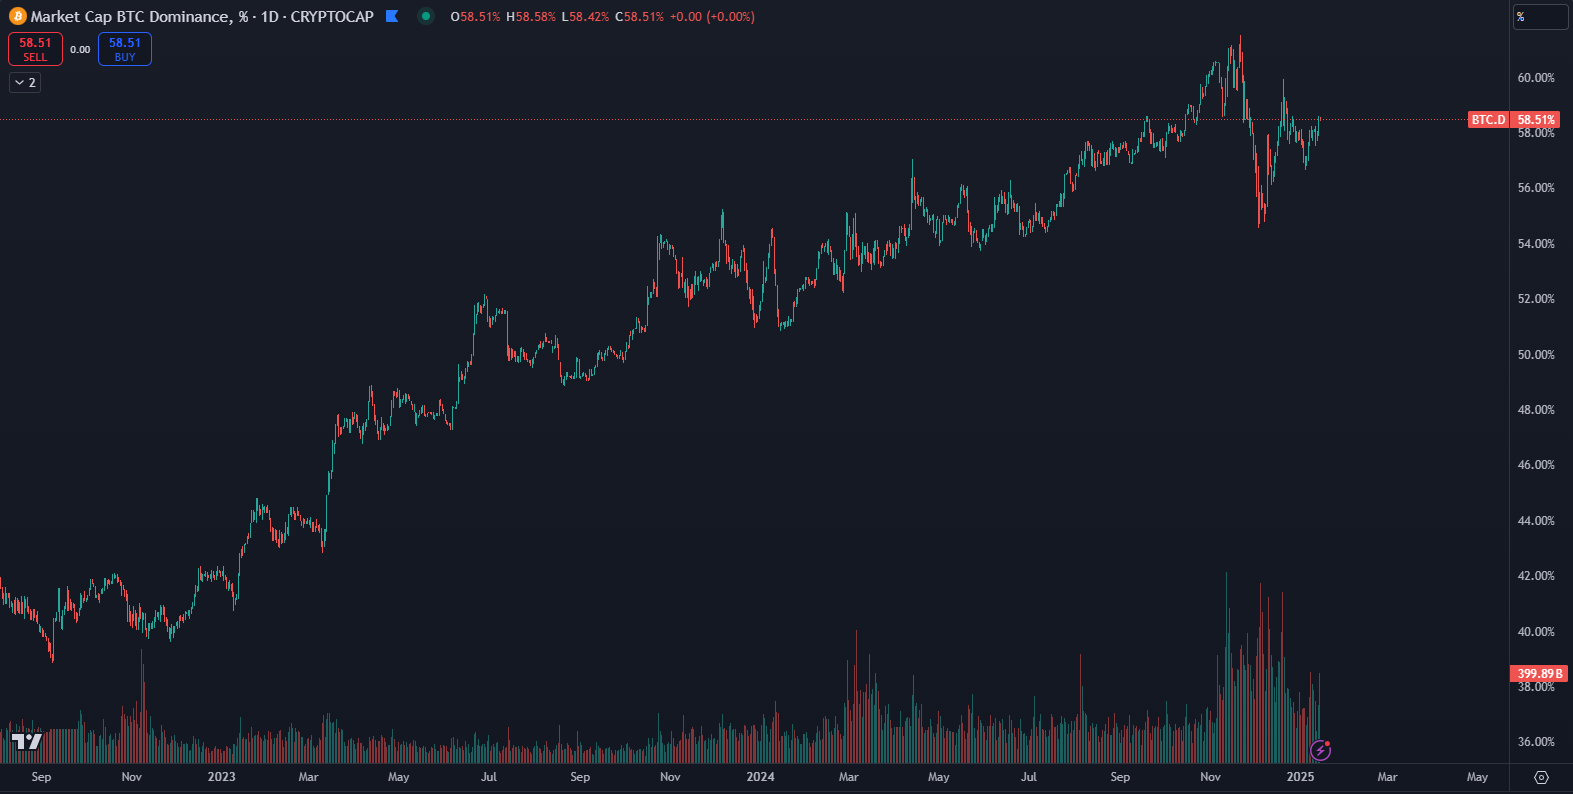
Task: Click the red BTC.D symbol label
Action: (x=1488, y=120)
